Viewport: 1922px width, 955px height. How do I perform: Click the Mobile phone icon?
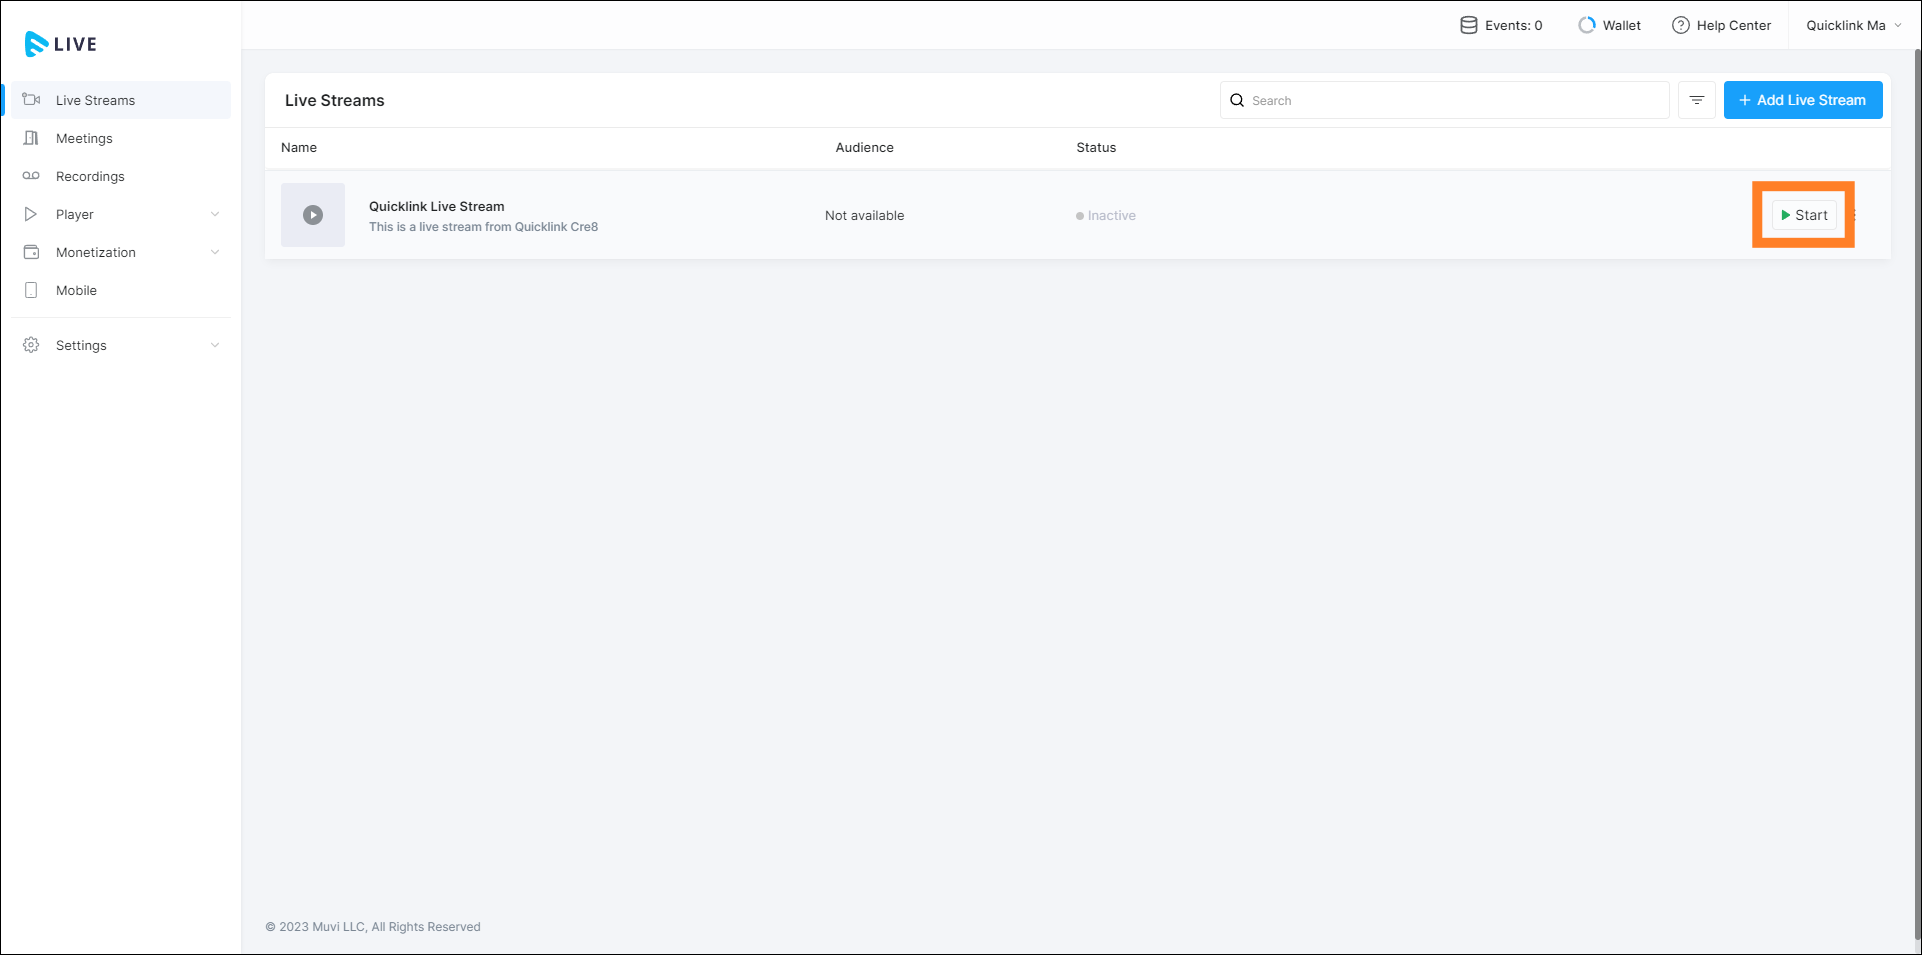point(31,290)
